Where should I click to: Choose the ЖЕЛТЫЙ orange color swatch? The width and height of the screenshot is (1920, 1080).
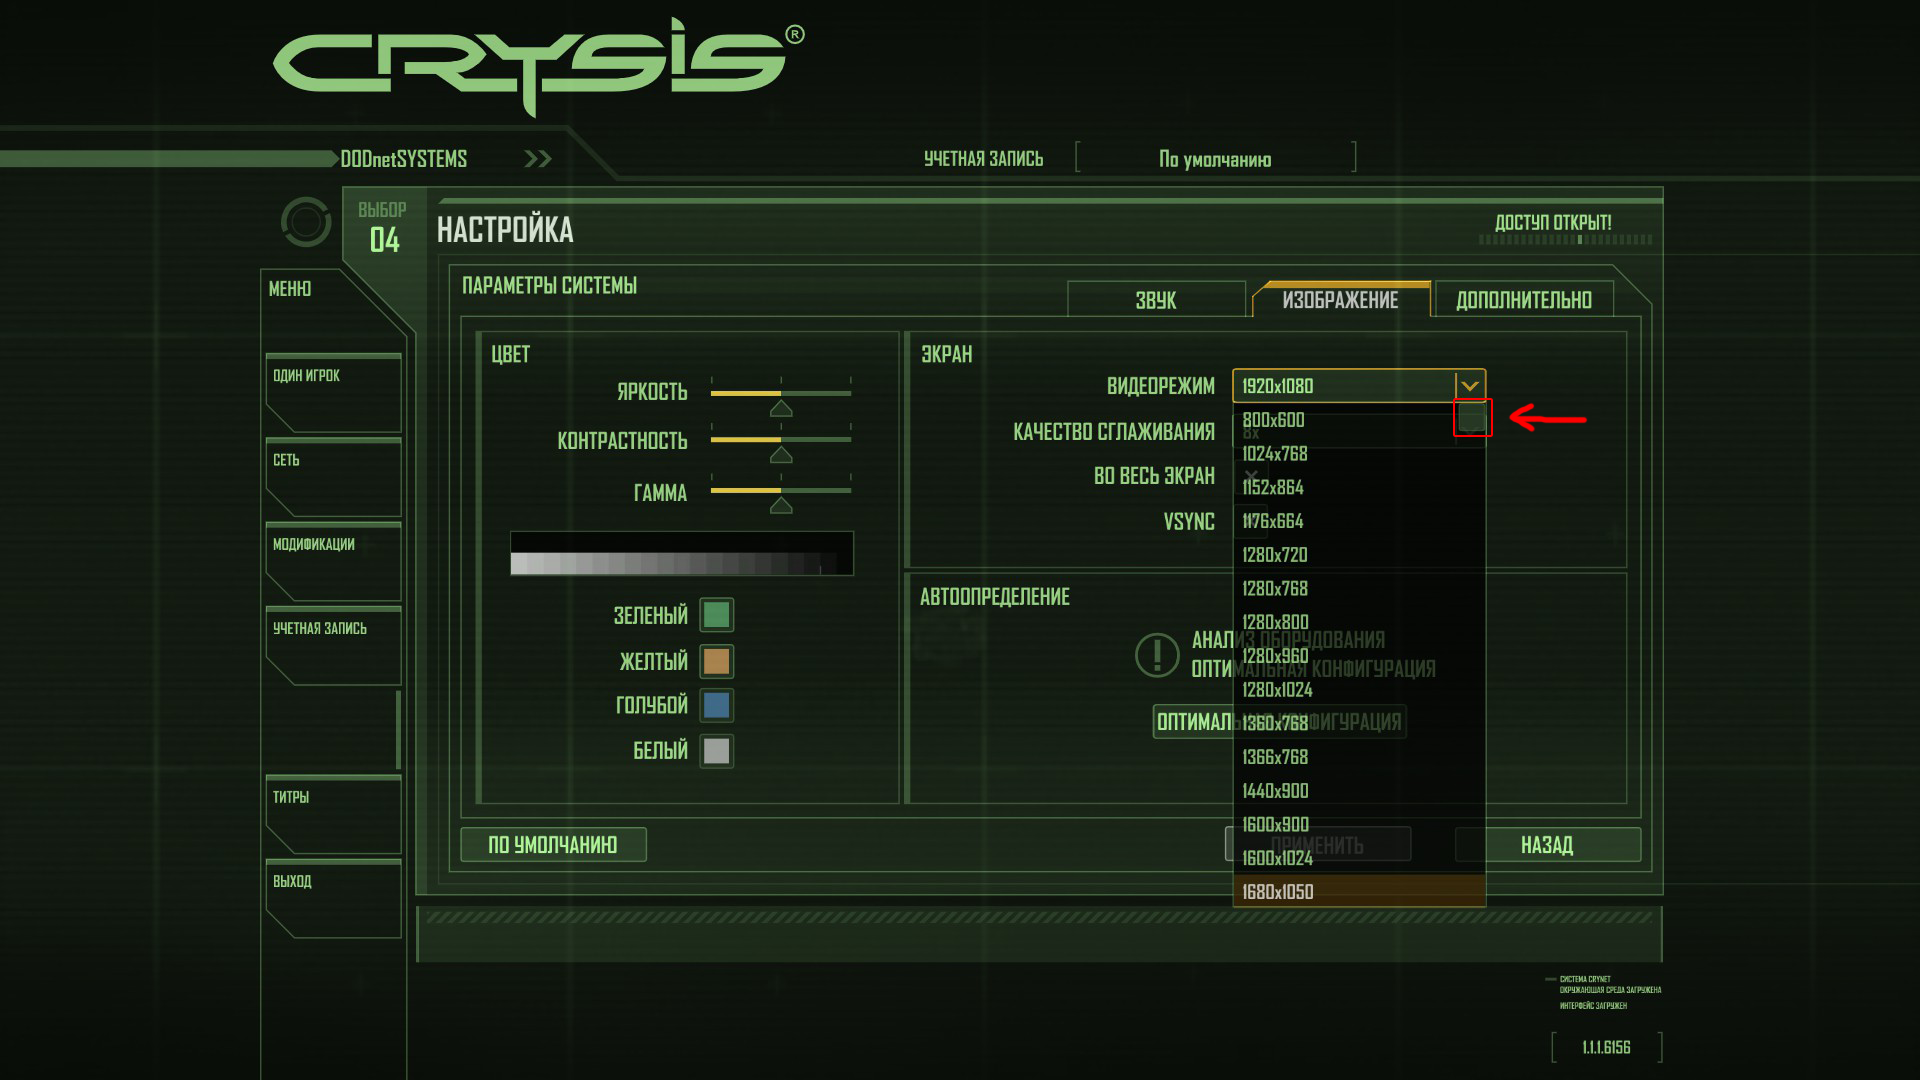click(x=716, y=661)
